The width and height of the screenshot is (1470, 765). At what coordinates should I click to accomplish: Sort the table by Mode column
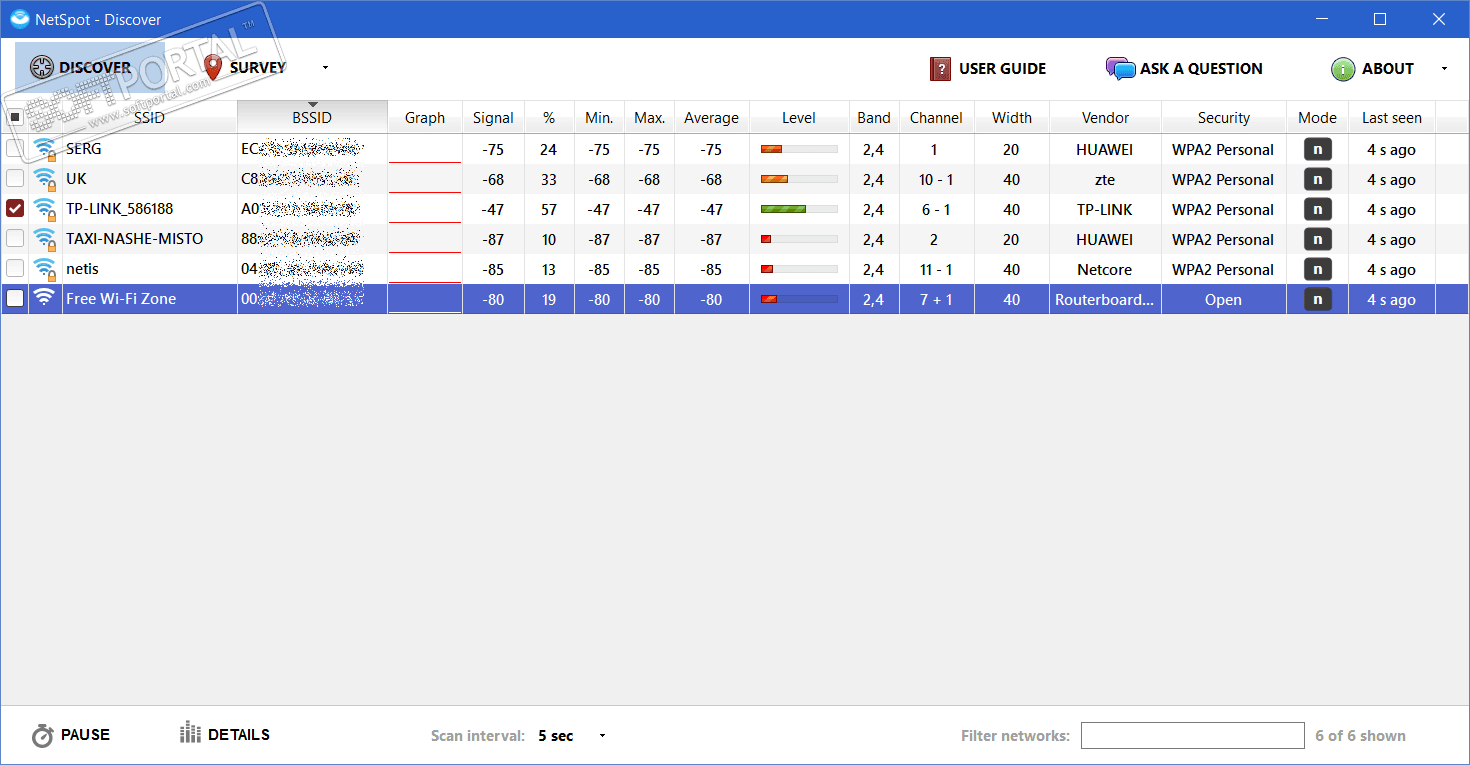[x=1317, y=118]
